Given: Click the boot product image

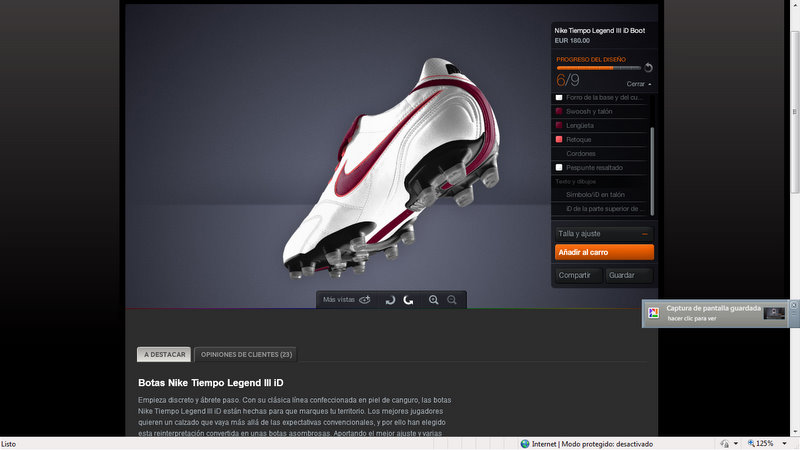Looking at the screenshot, I should pyautogui.click(x=391, y=168).
